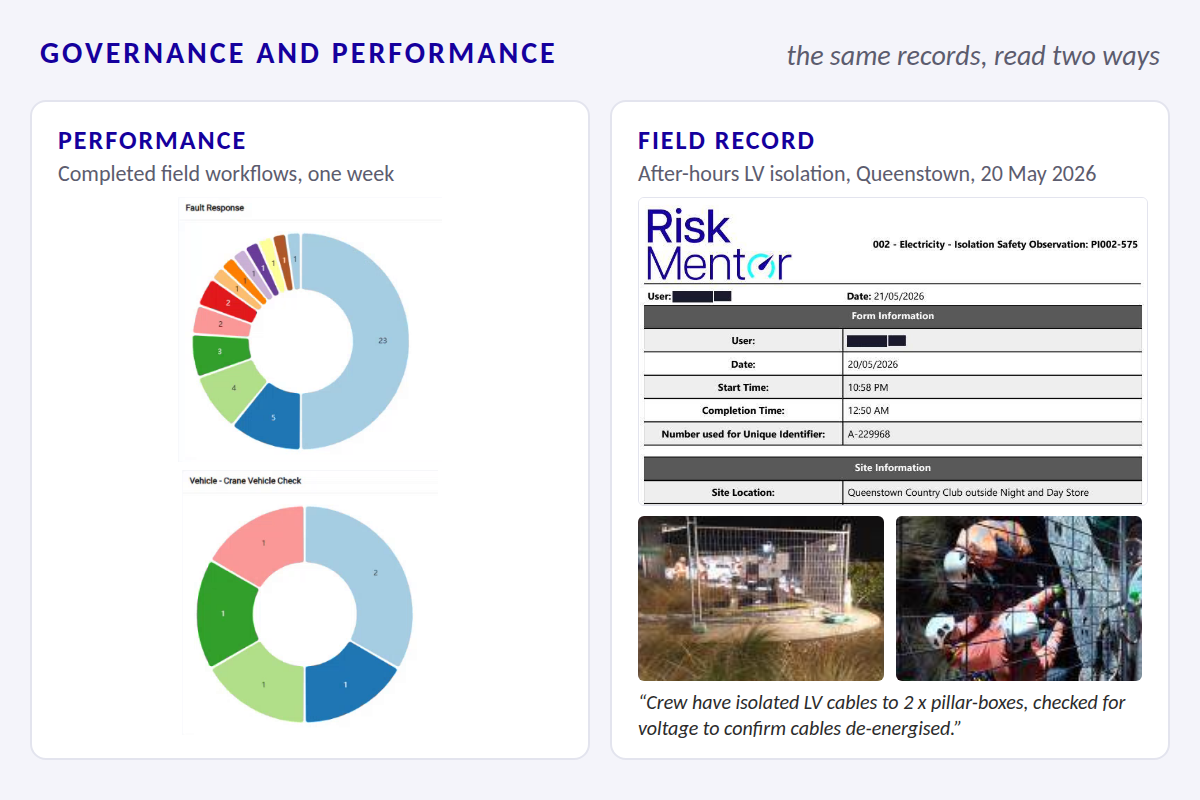Click the Risk Mentor logo
The image size is (1200, 800).
pyautogui.click(x=718, y=243)
